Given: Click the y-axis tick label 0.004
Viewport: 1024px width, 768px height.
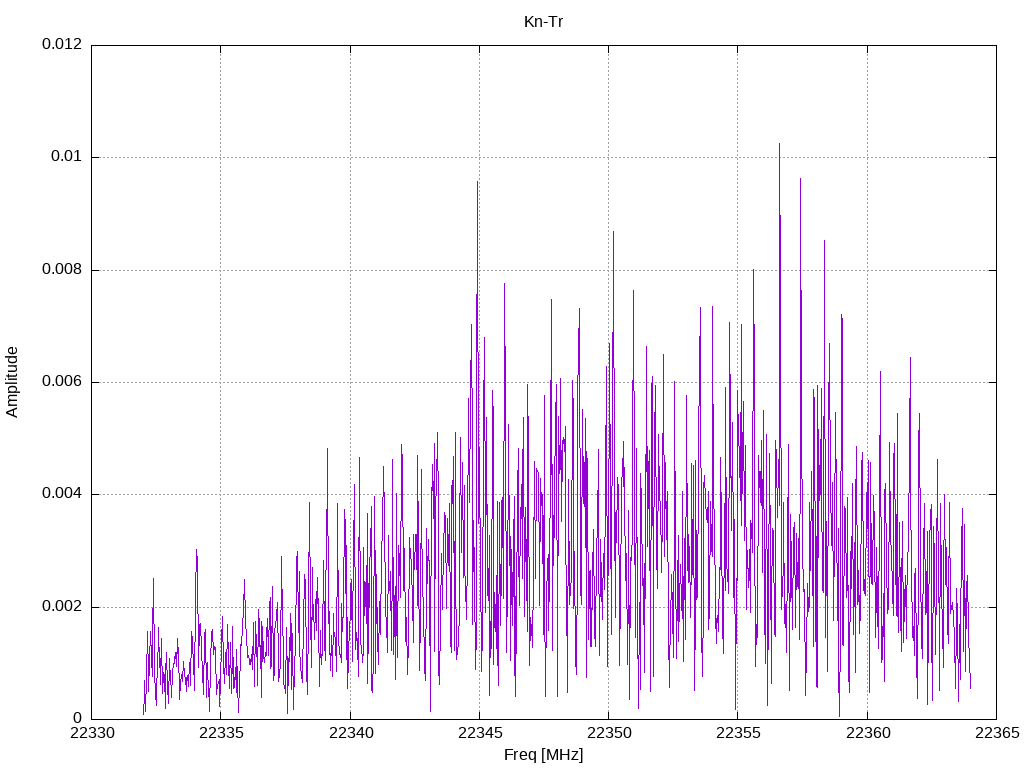Looking at the screenshot, I should [62, 494].
